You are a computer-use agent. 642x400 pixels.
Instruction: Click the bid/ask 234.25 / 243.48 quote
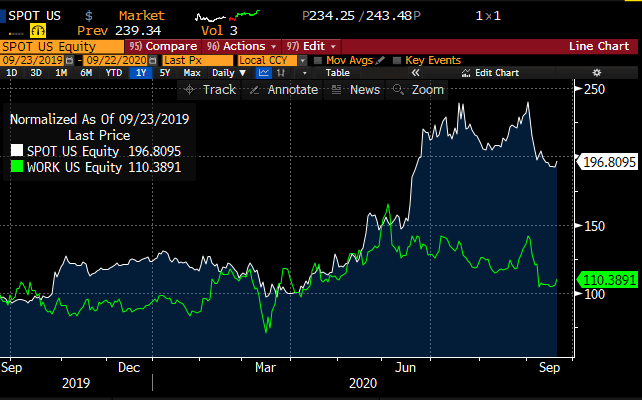point(361,16)
